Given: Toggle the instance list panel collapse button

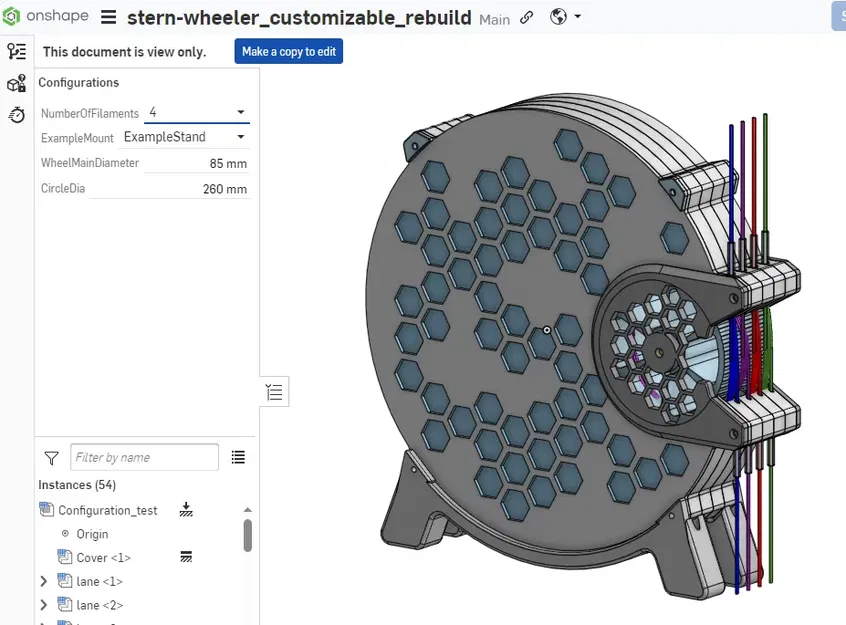Looking at the screenshot, I should (x=274, y=392).
